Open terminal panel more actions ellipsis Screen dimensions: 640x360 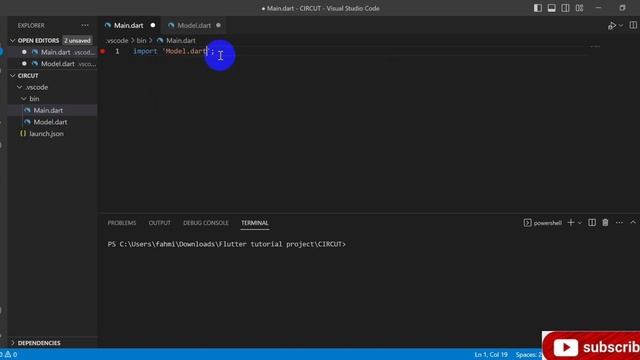pos(619,222)
